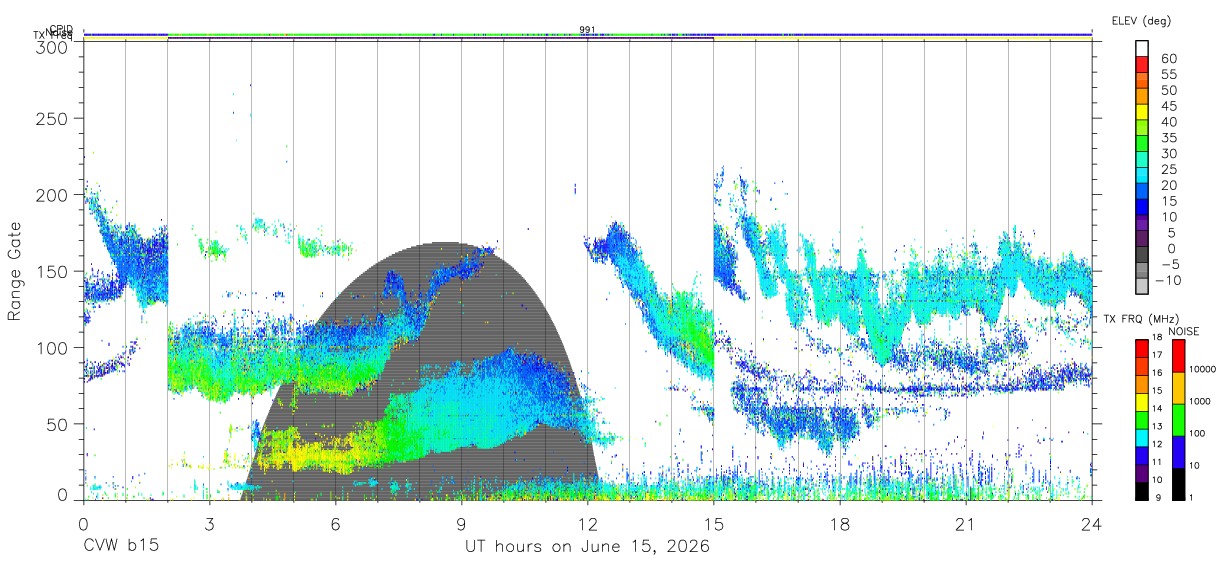Click the "200" range gate axis tick

click(x=52, y=195)
